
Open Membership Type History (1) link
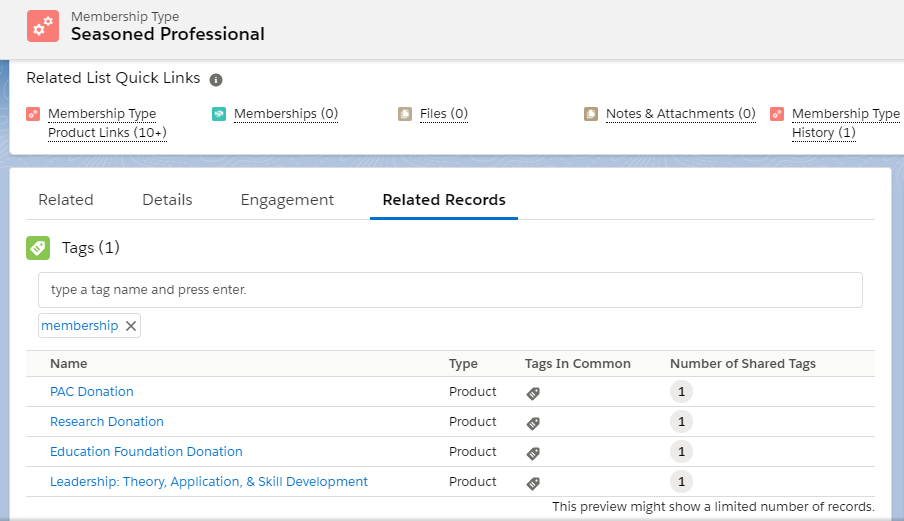844,123
